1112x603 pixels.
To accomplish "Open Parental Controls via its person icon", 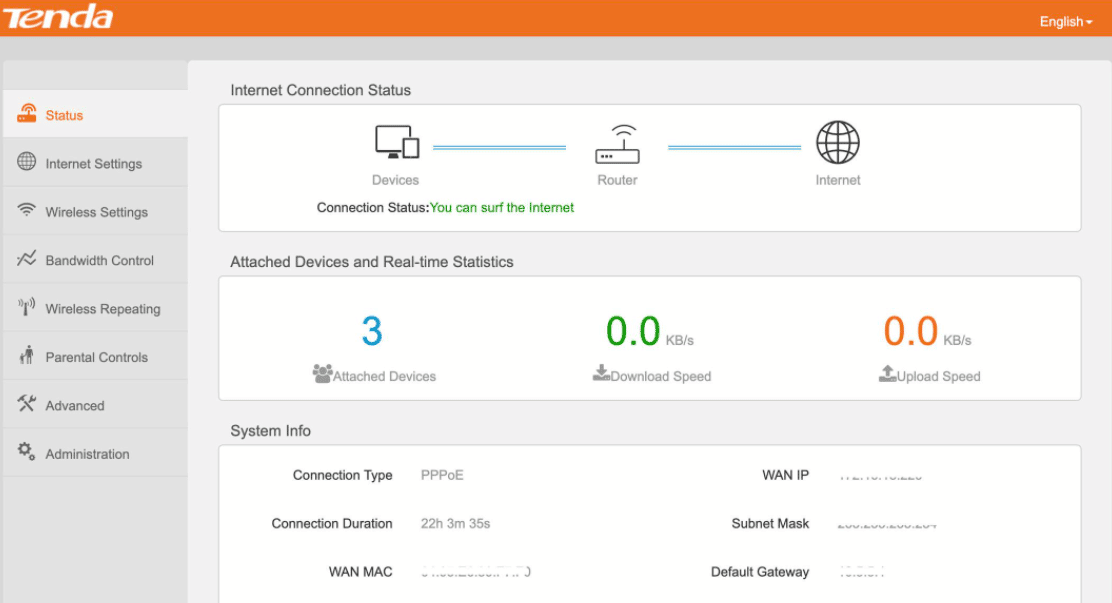I will coord(30,356).
